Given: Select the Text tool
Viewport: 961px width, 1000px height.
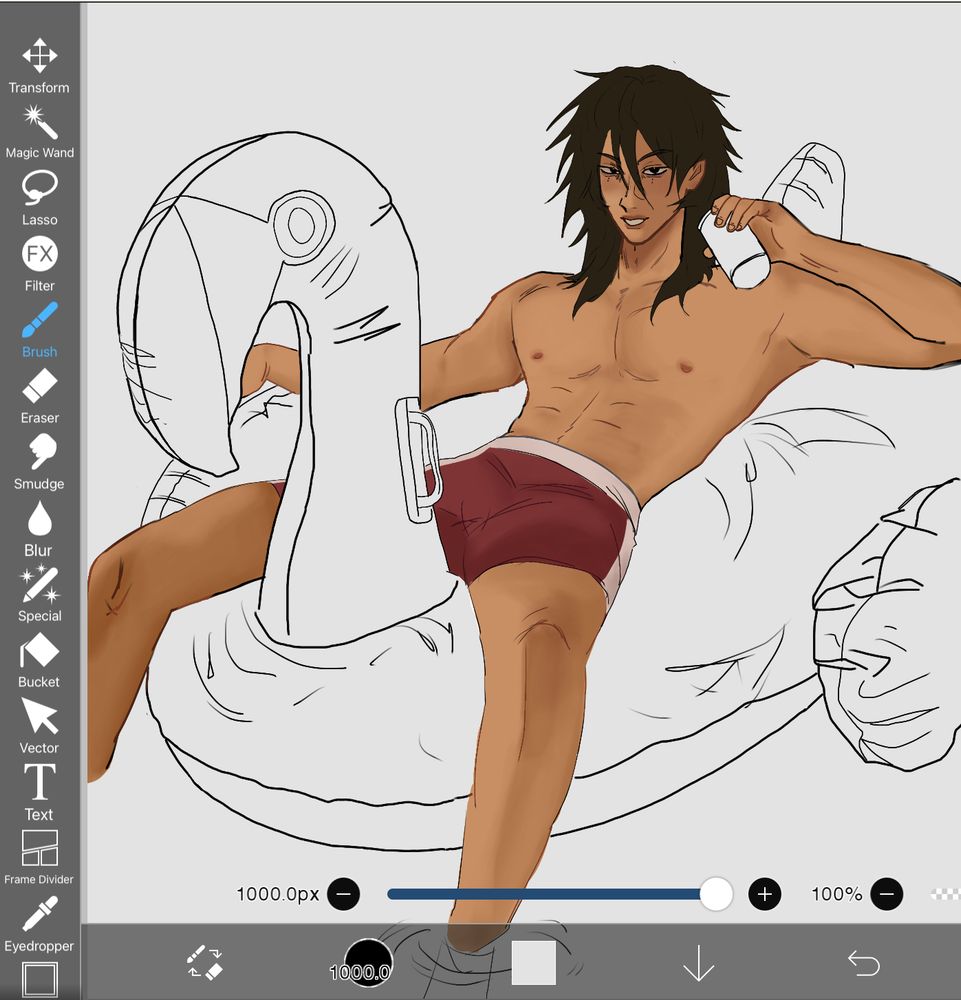Looking at the screenshot, I should pyautogui.click(x=40, y=793).
